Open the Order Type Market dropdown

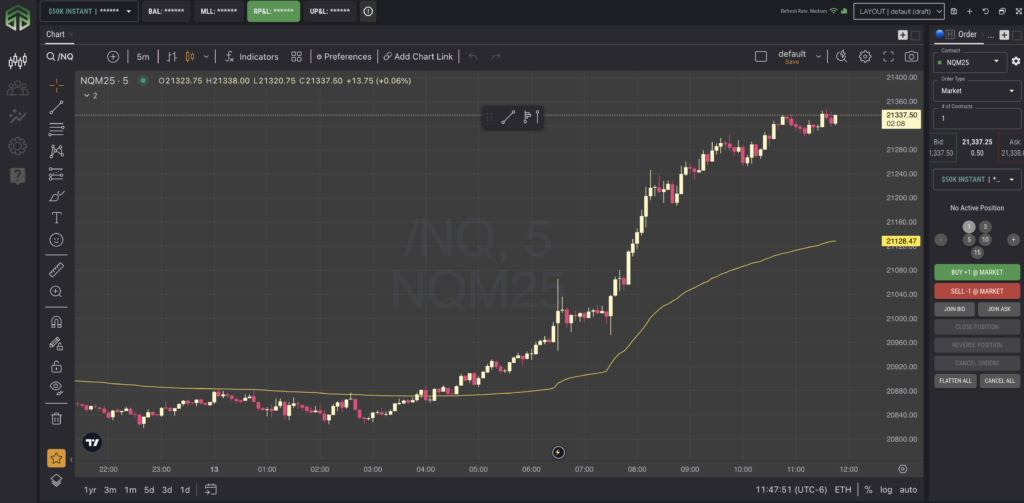[x=977, y=90]
